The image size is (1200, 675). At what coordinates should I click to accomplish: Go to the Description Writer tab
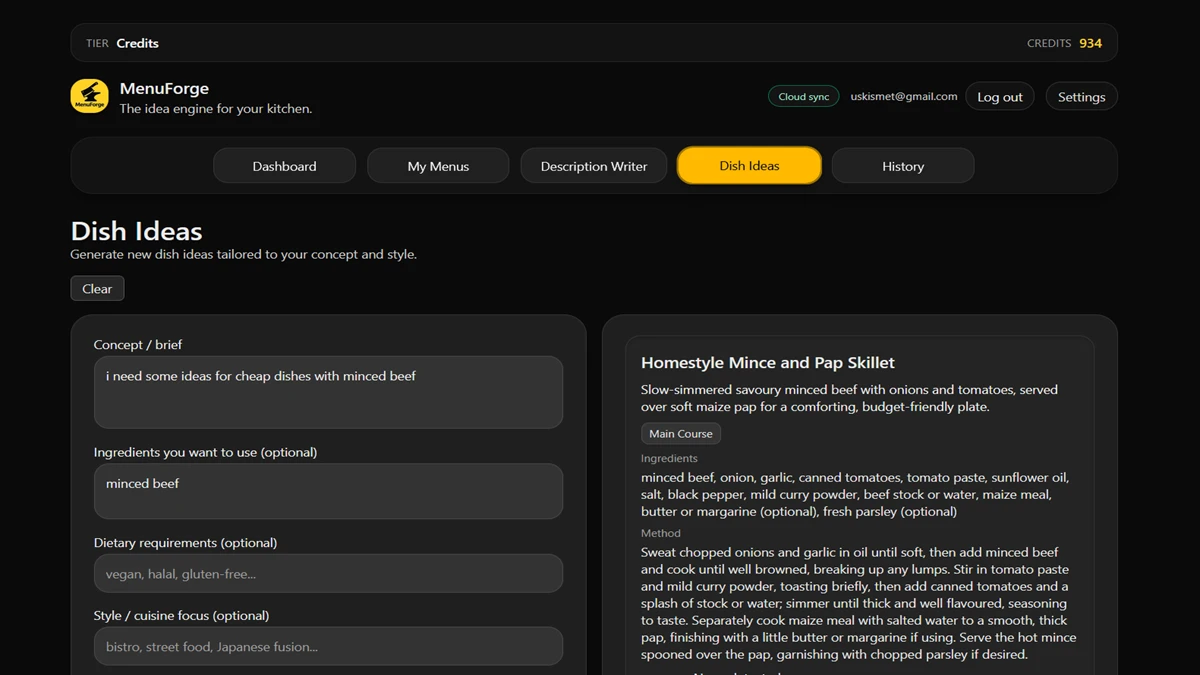coord(593,166)
